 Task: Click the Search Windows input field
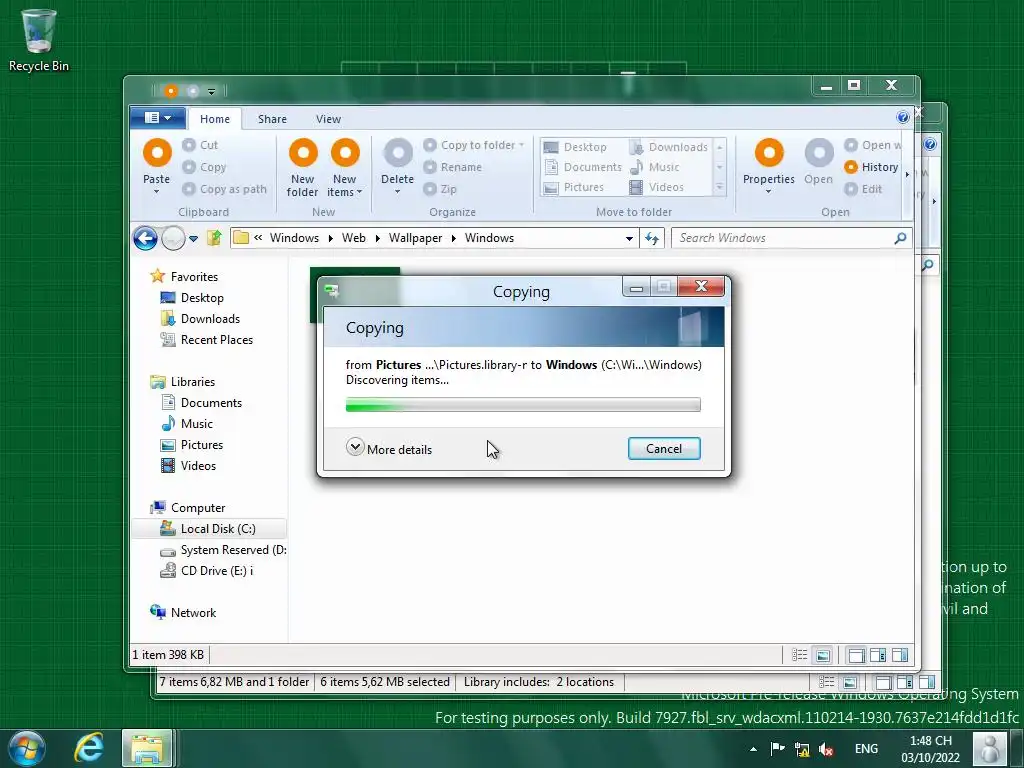tap(784, 238)
